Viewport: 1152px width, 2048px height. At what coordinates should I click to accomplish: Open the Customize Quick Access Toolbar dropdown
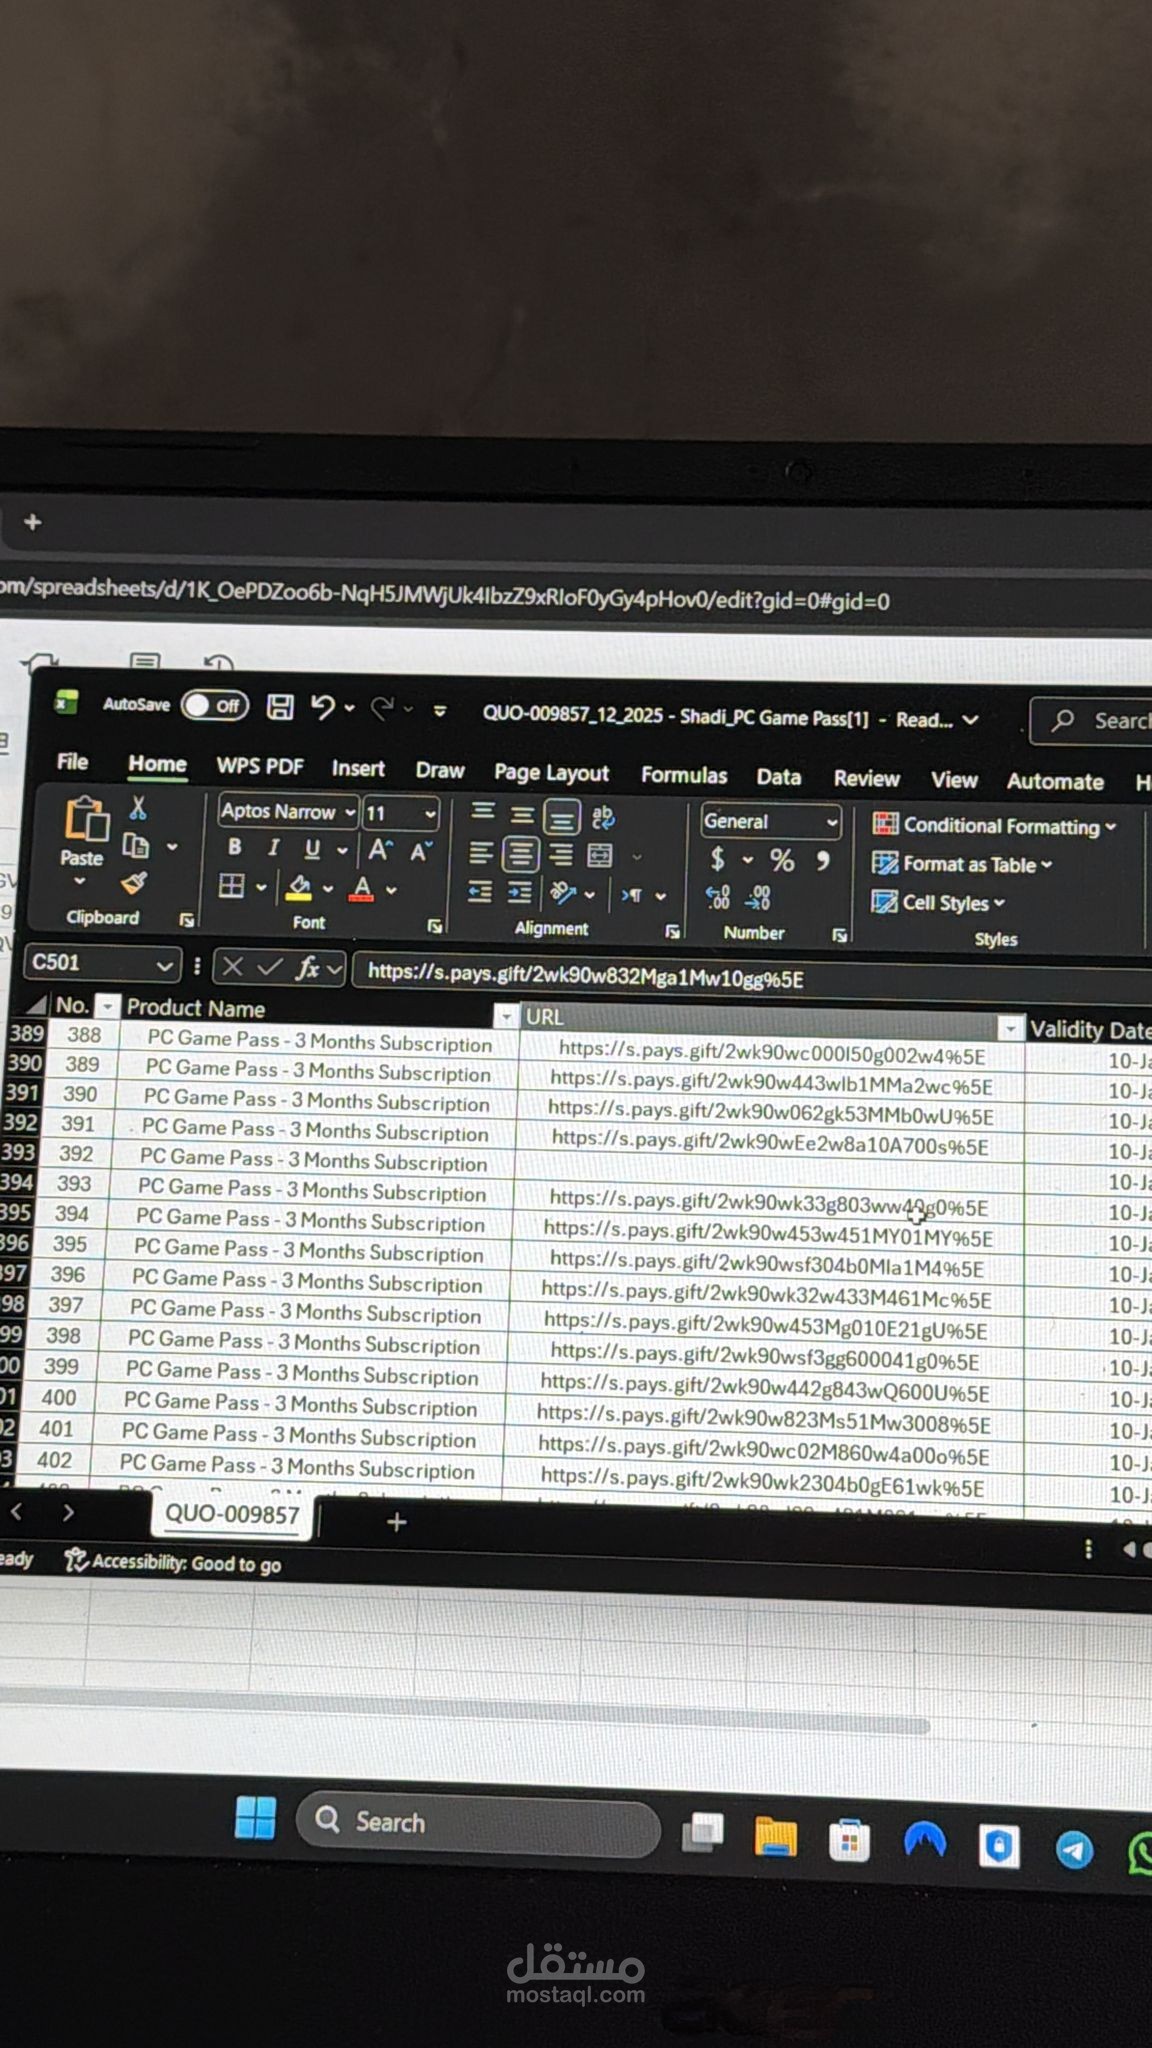tap(440, 711)
